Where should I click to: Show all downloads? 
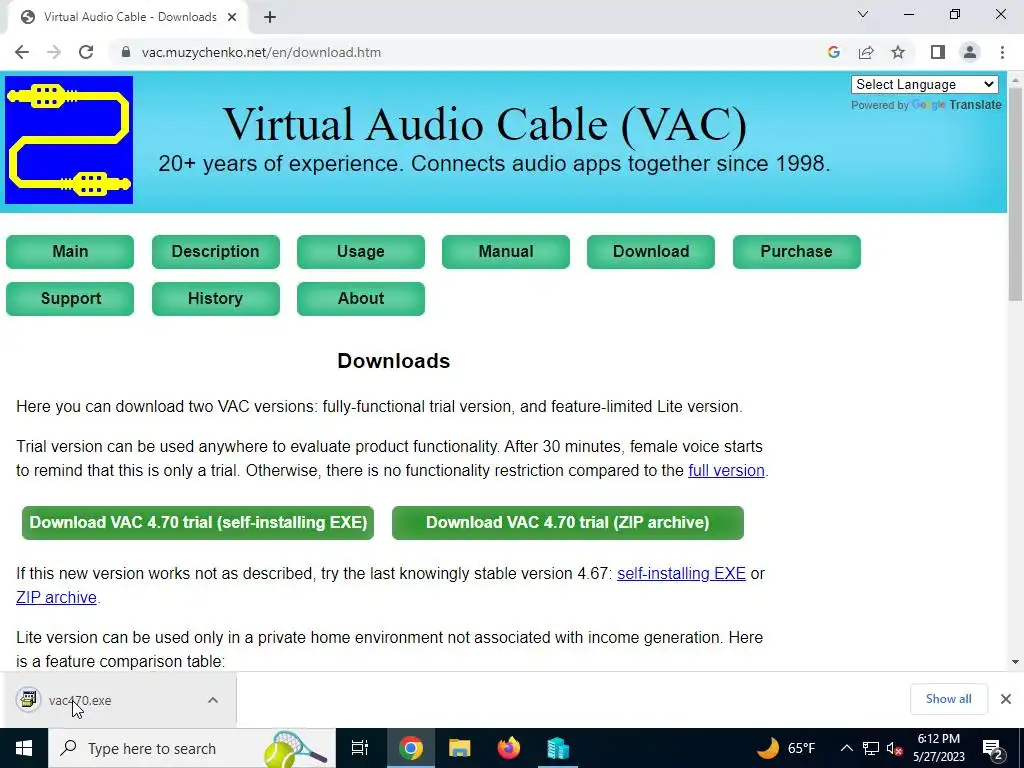(x=948, y=699)
